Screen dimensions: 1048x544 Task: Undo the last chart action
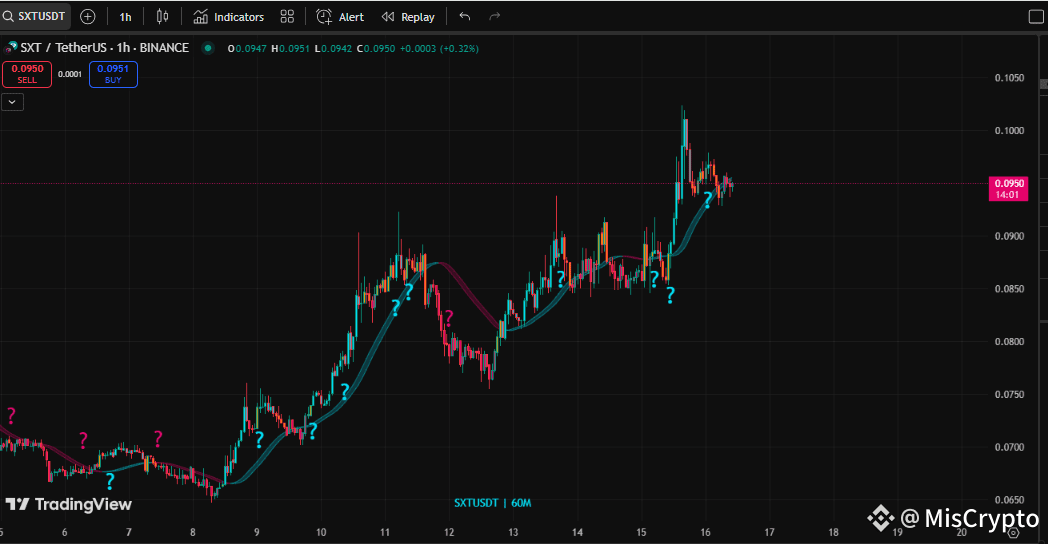[x=465, y=17]
